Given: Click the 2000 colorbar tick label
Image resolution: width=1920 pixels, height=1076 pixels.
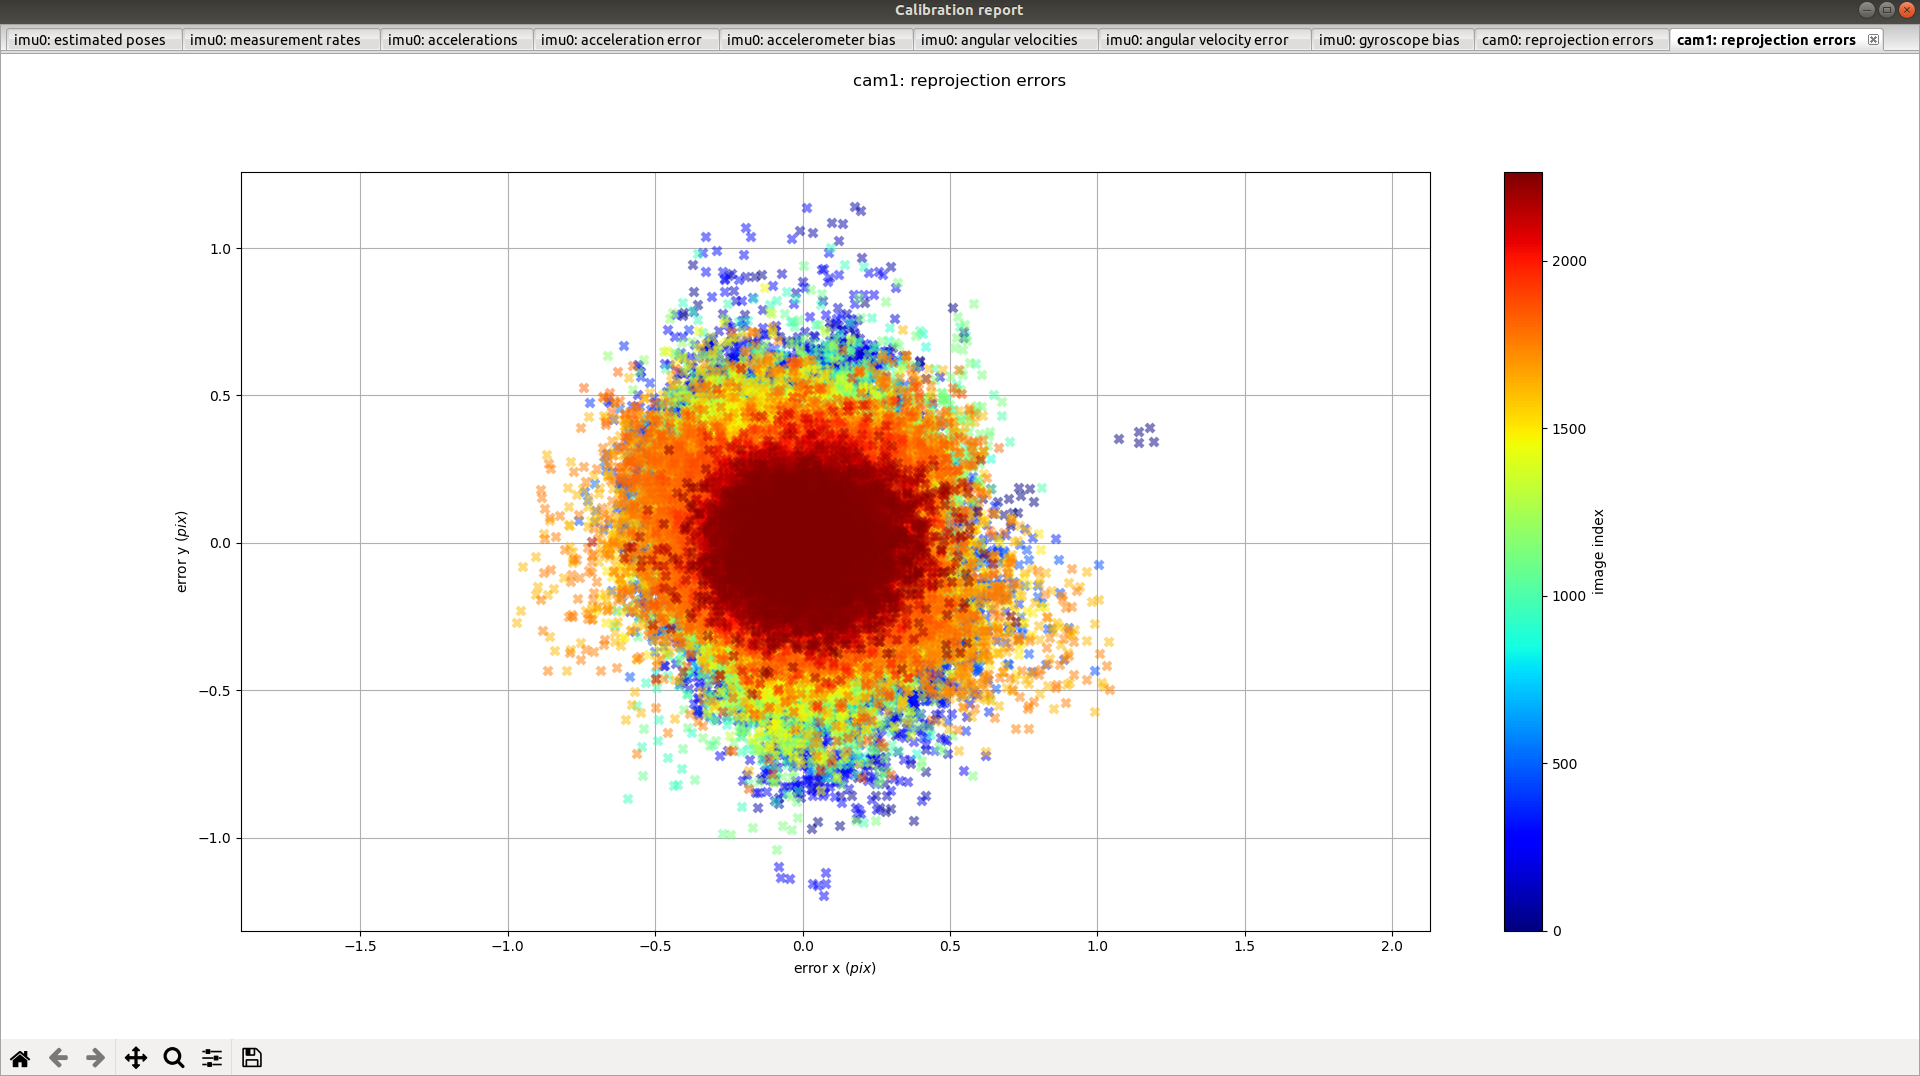Looking at the screenshot, I should 1569,261.
